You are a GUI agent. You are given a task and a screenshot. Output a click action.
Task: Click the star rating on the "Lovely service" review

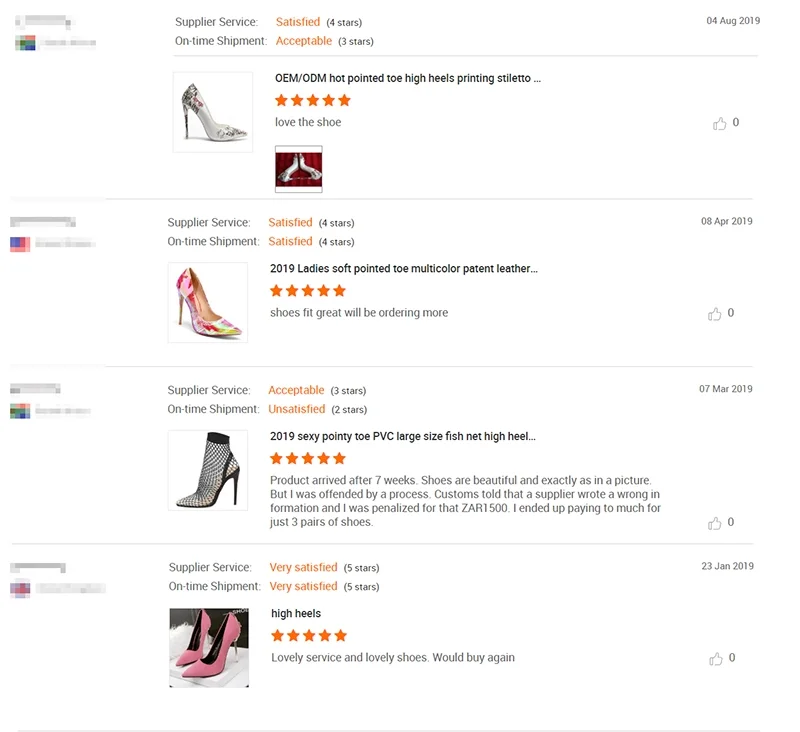[x=308, y=635]
